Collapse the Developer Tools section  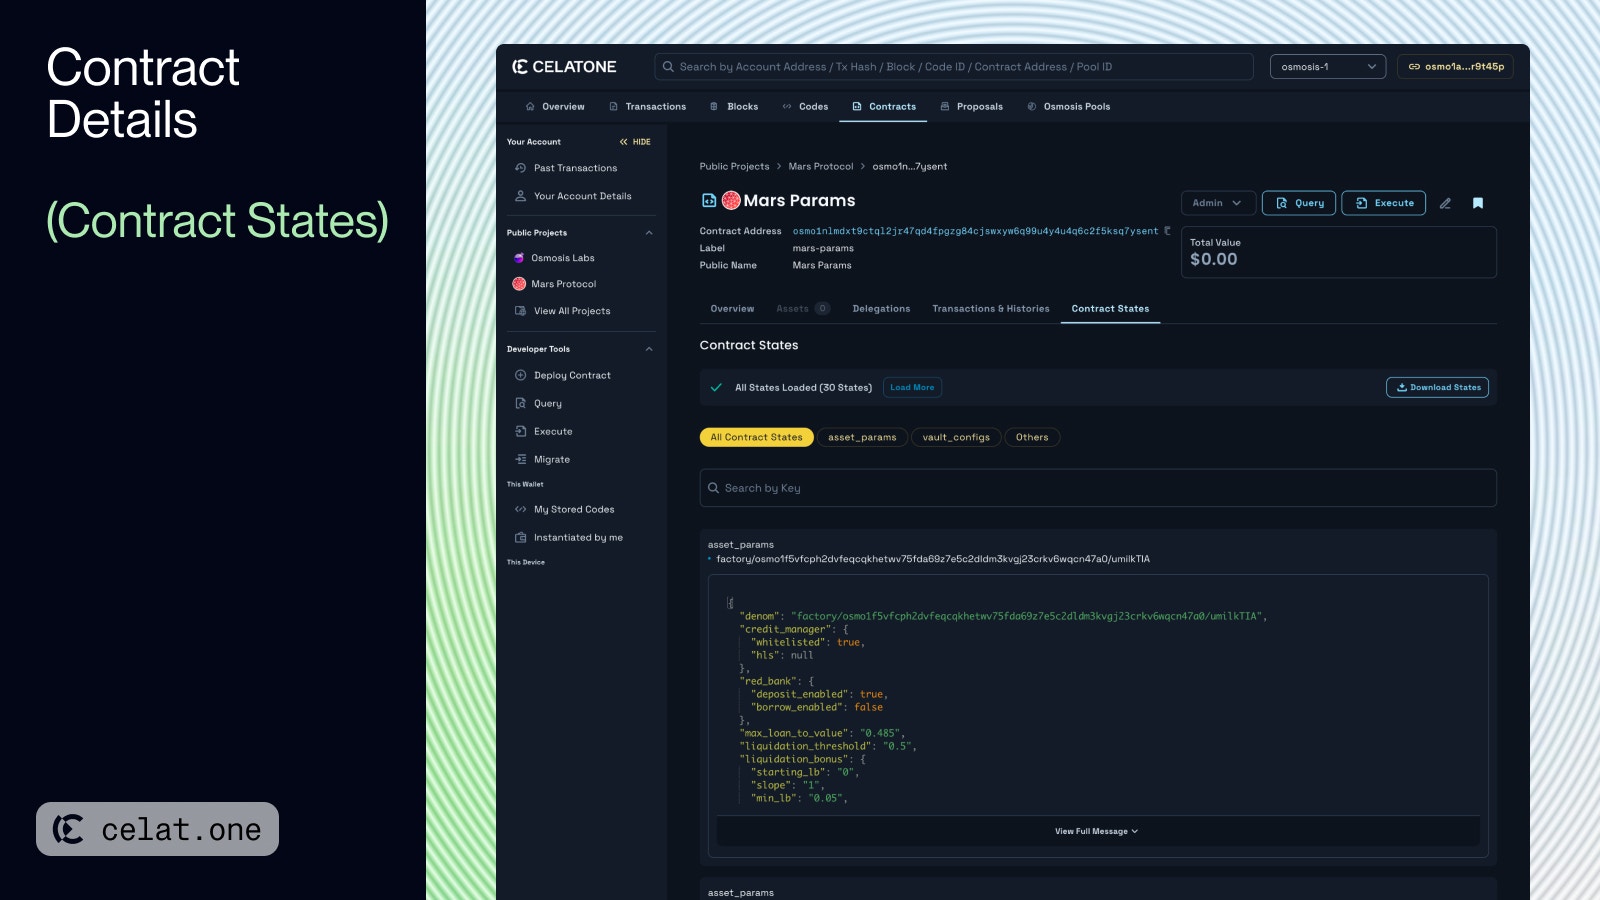click(649, 349)
